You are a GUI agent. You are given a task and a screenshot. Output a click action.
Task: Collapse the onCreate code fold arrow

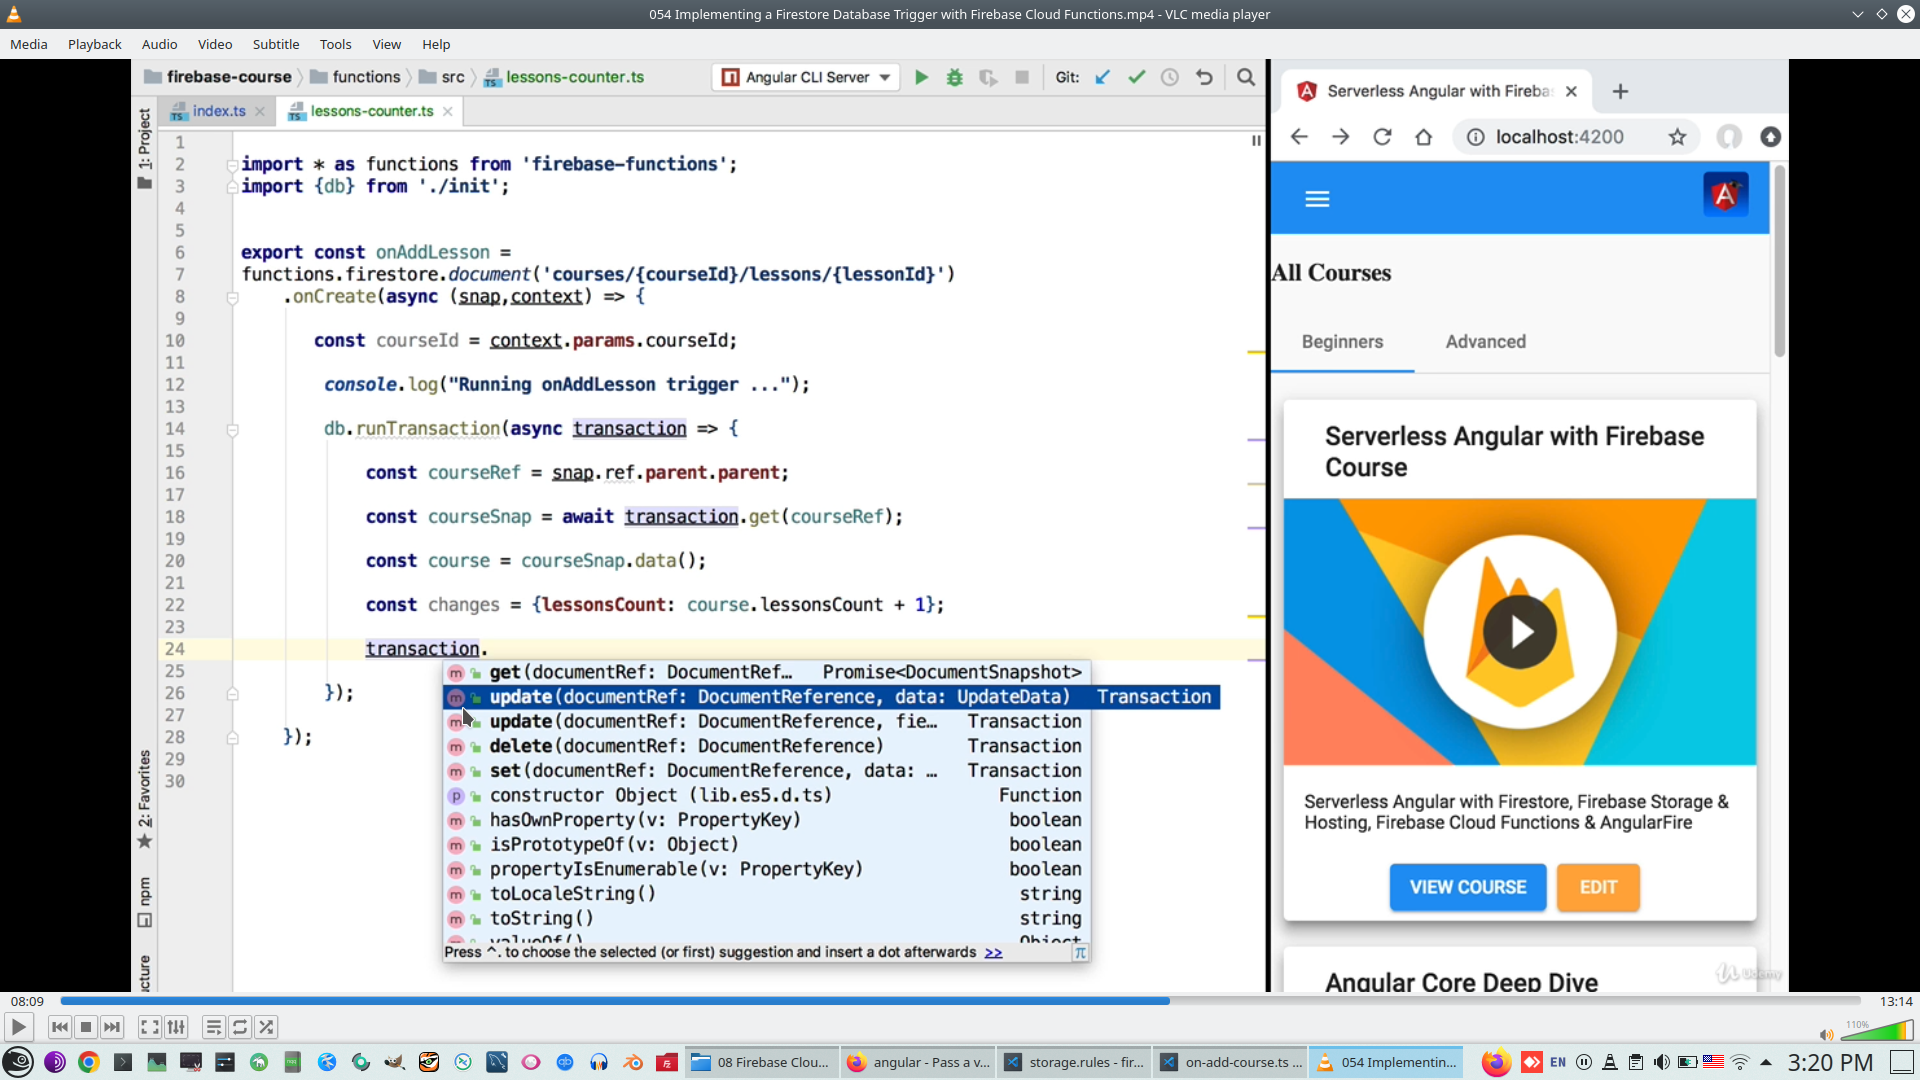[x=232, y=297]
